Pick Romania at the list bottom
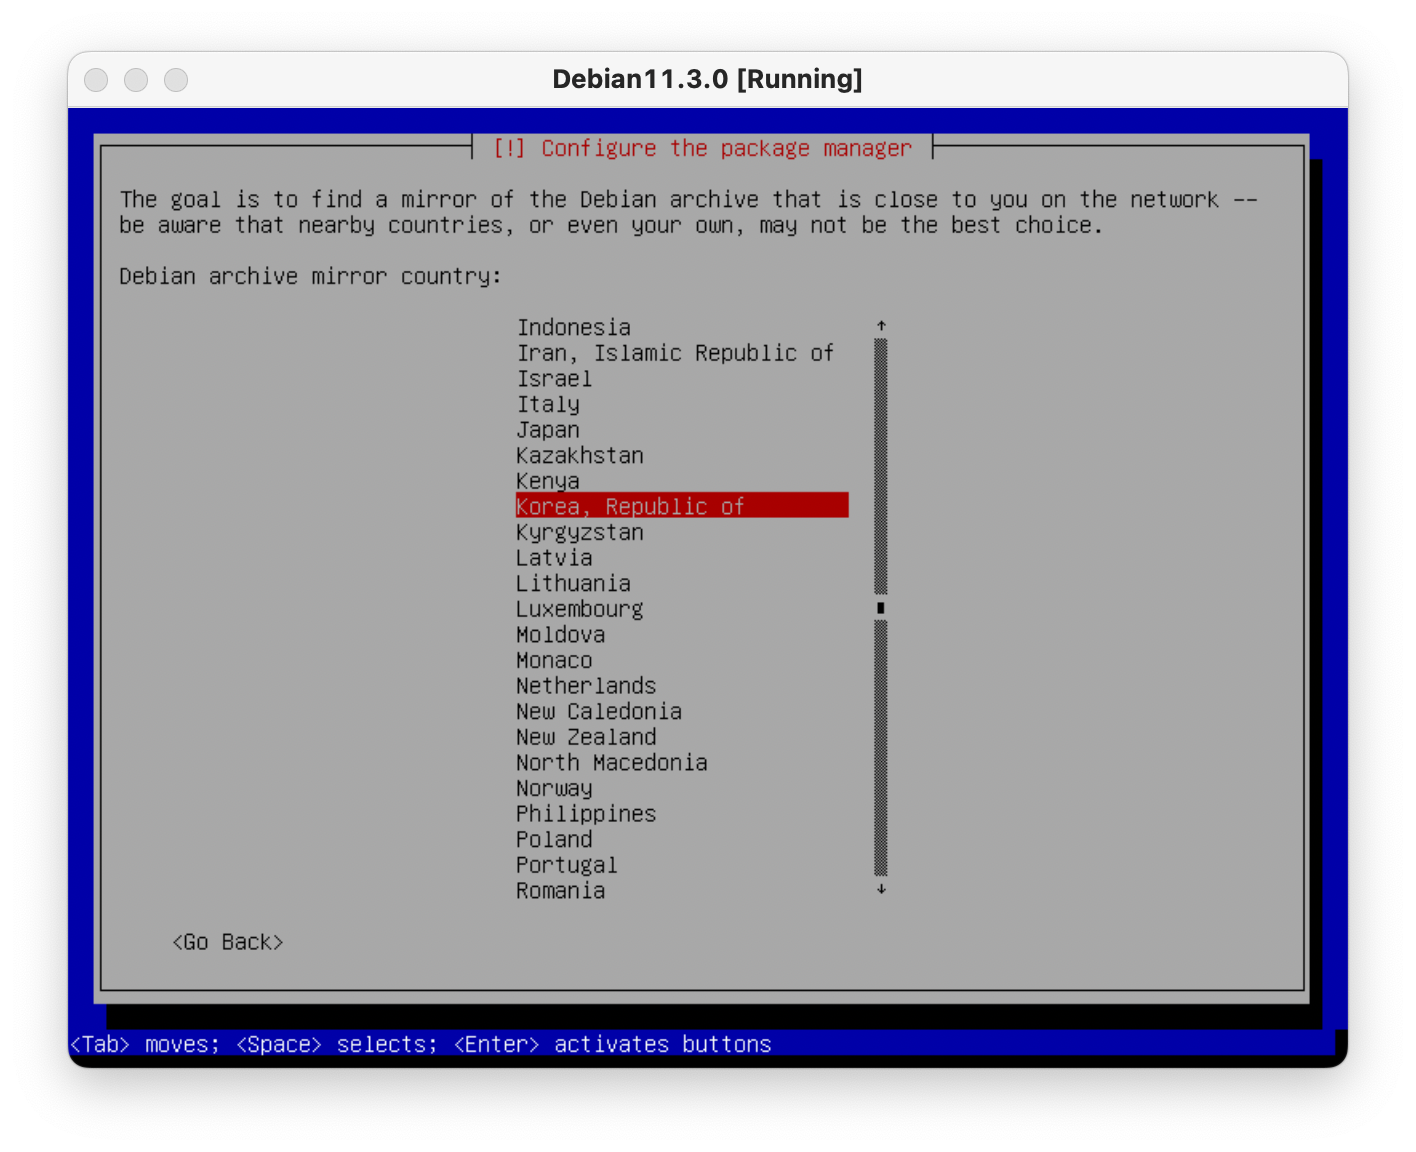Image resolution: width=1416 pixels, height=1152 pixels. pos(560,891)
